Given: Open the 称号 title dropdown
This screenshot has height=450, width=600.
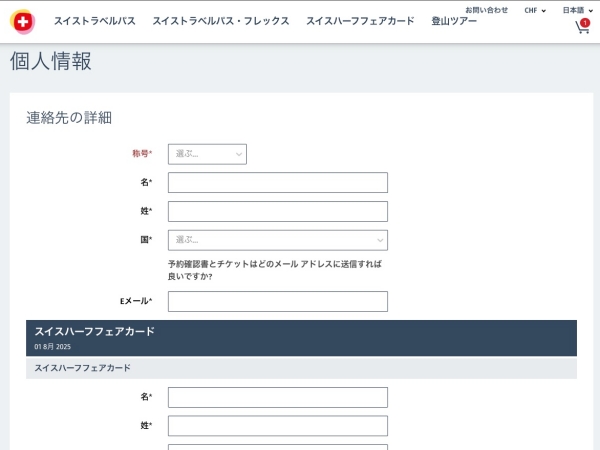Looking at the screenshot, I should (x=207, y=154).
